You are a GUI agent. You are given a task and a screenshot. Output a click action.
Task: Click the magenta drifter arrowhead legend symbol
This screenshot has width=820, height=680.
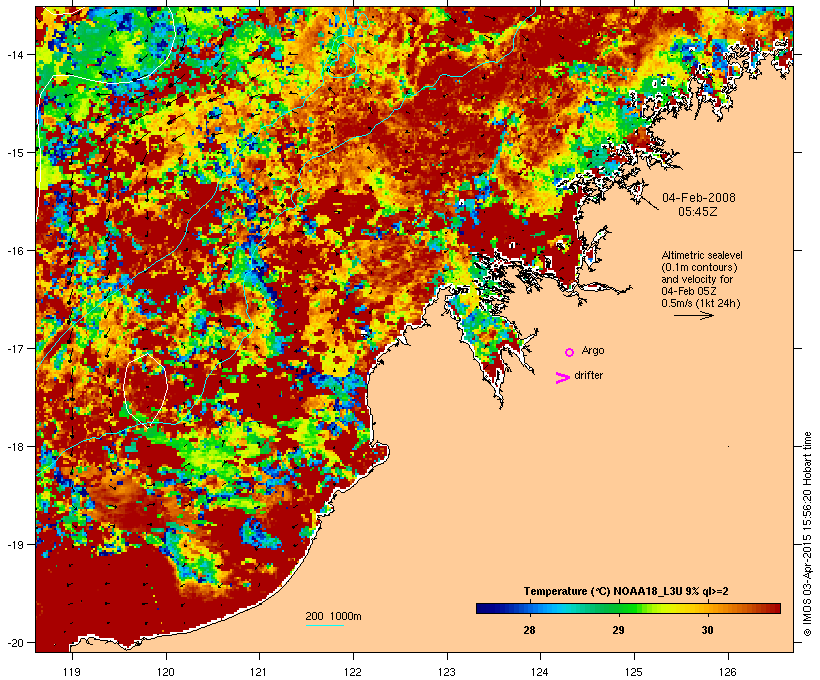[563, 378]
